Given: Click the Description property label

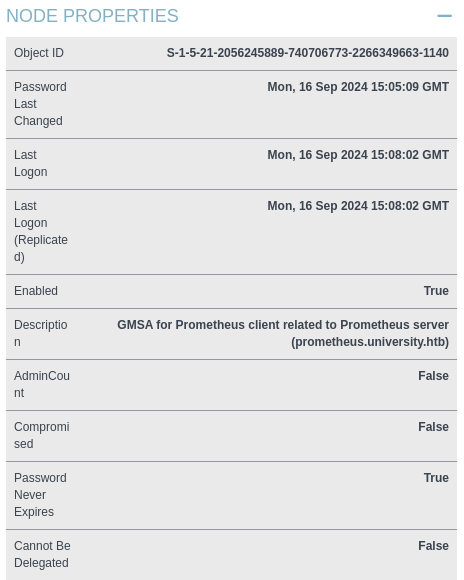Looking at the screenshot, I should point(41,334).
